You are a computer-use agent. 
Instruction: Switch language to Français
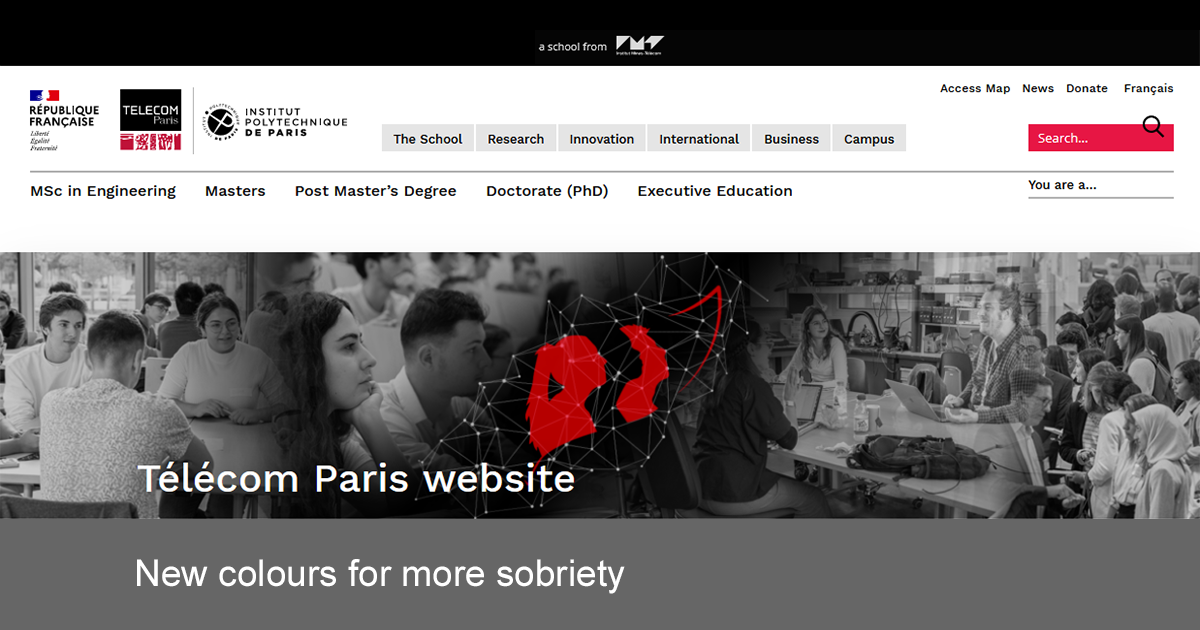tap(1148, 88)
